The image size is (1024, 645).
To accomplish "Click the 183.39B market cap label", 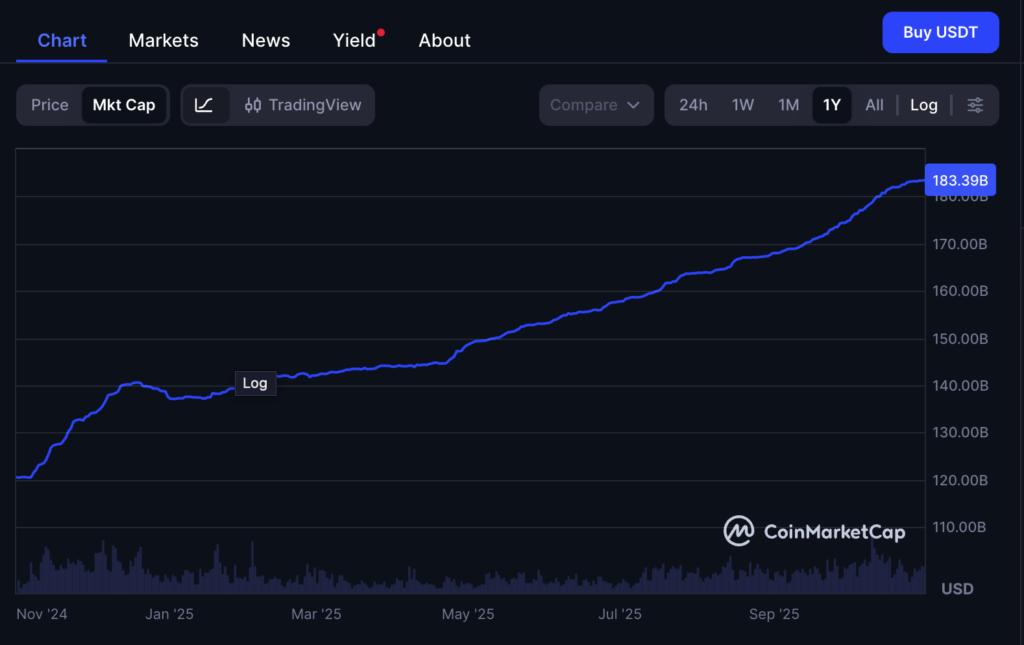I will [x=959, y=179].
